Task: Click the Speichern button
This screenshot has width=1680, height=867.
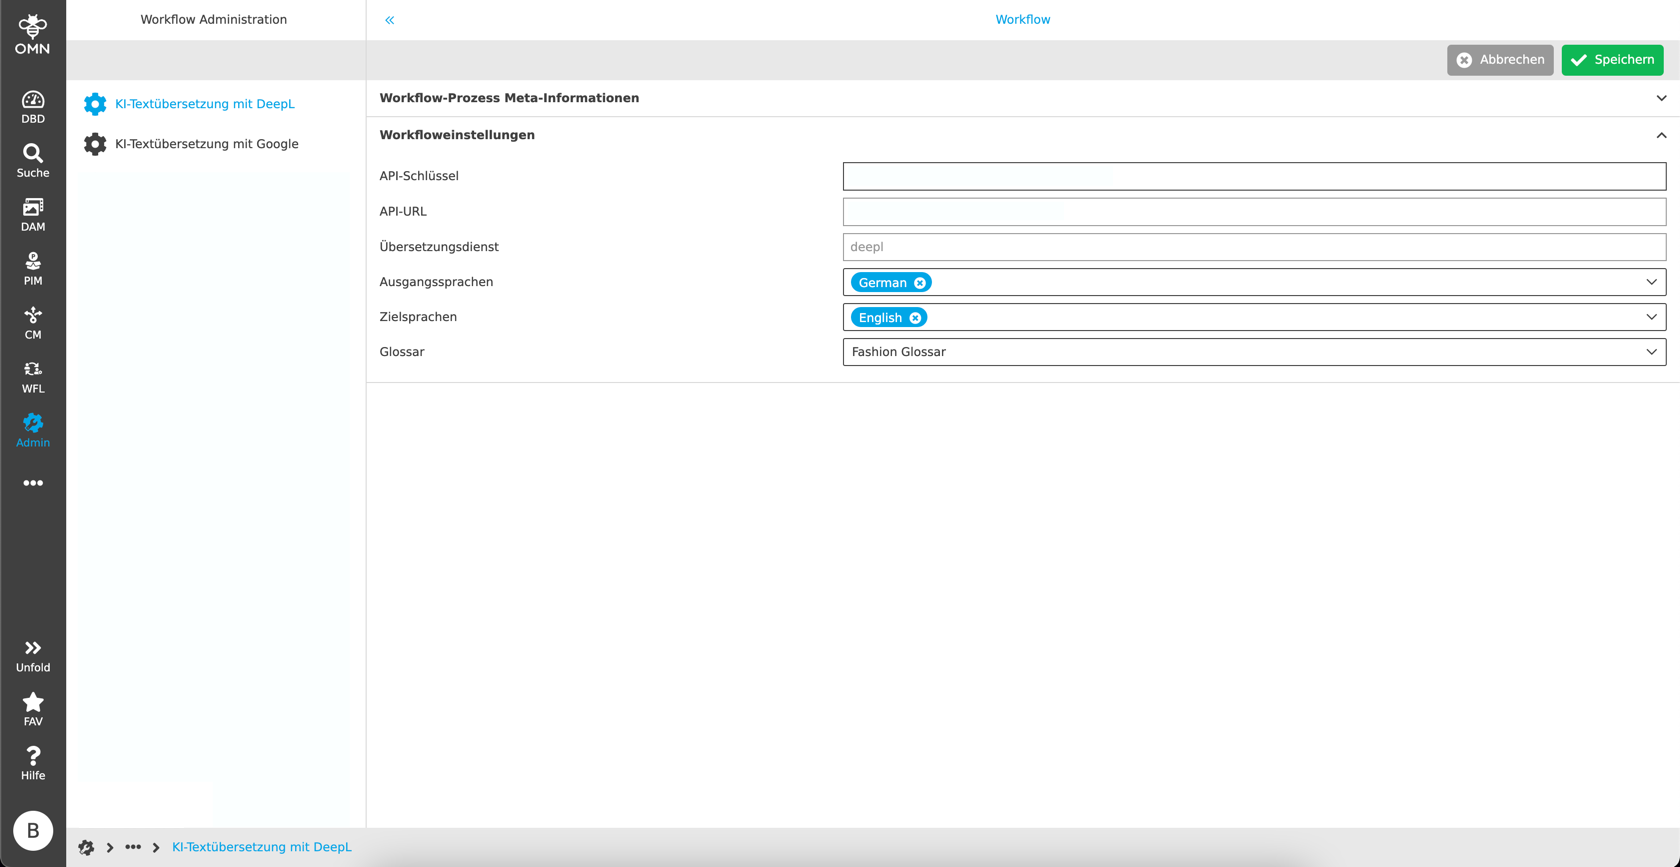Action: pos(1612,60)
